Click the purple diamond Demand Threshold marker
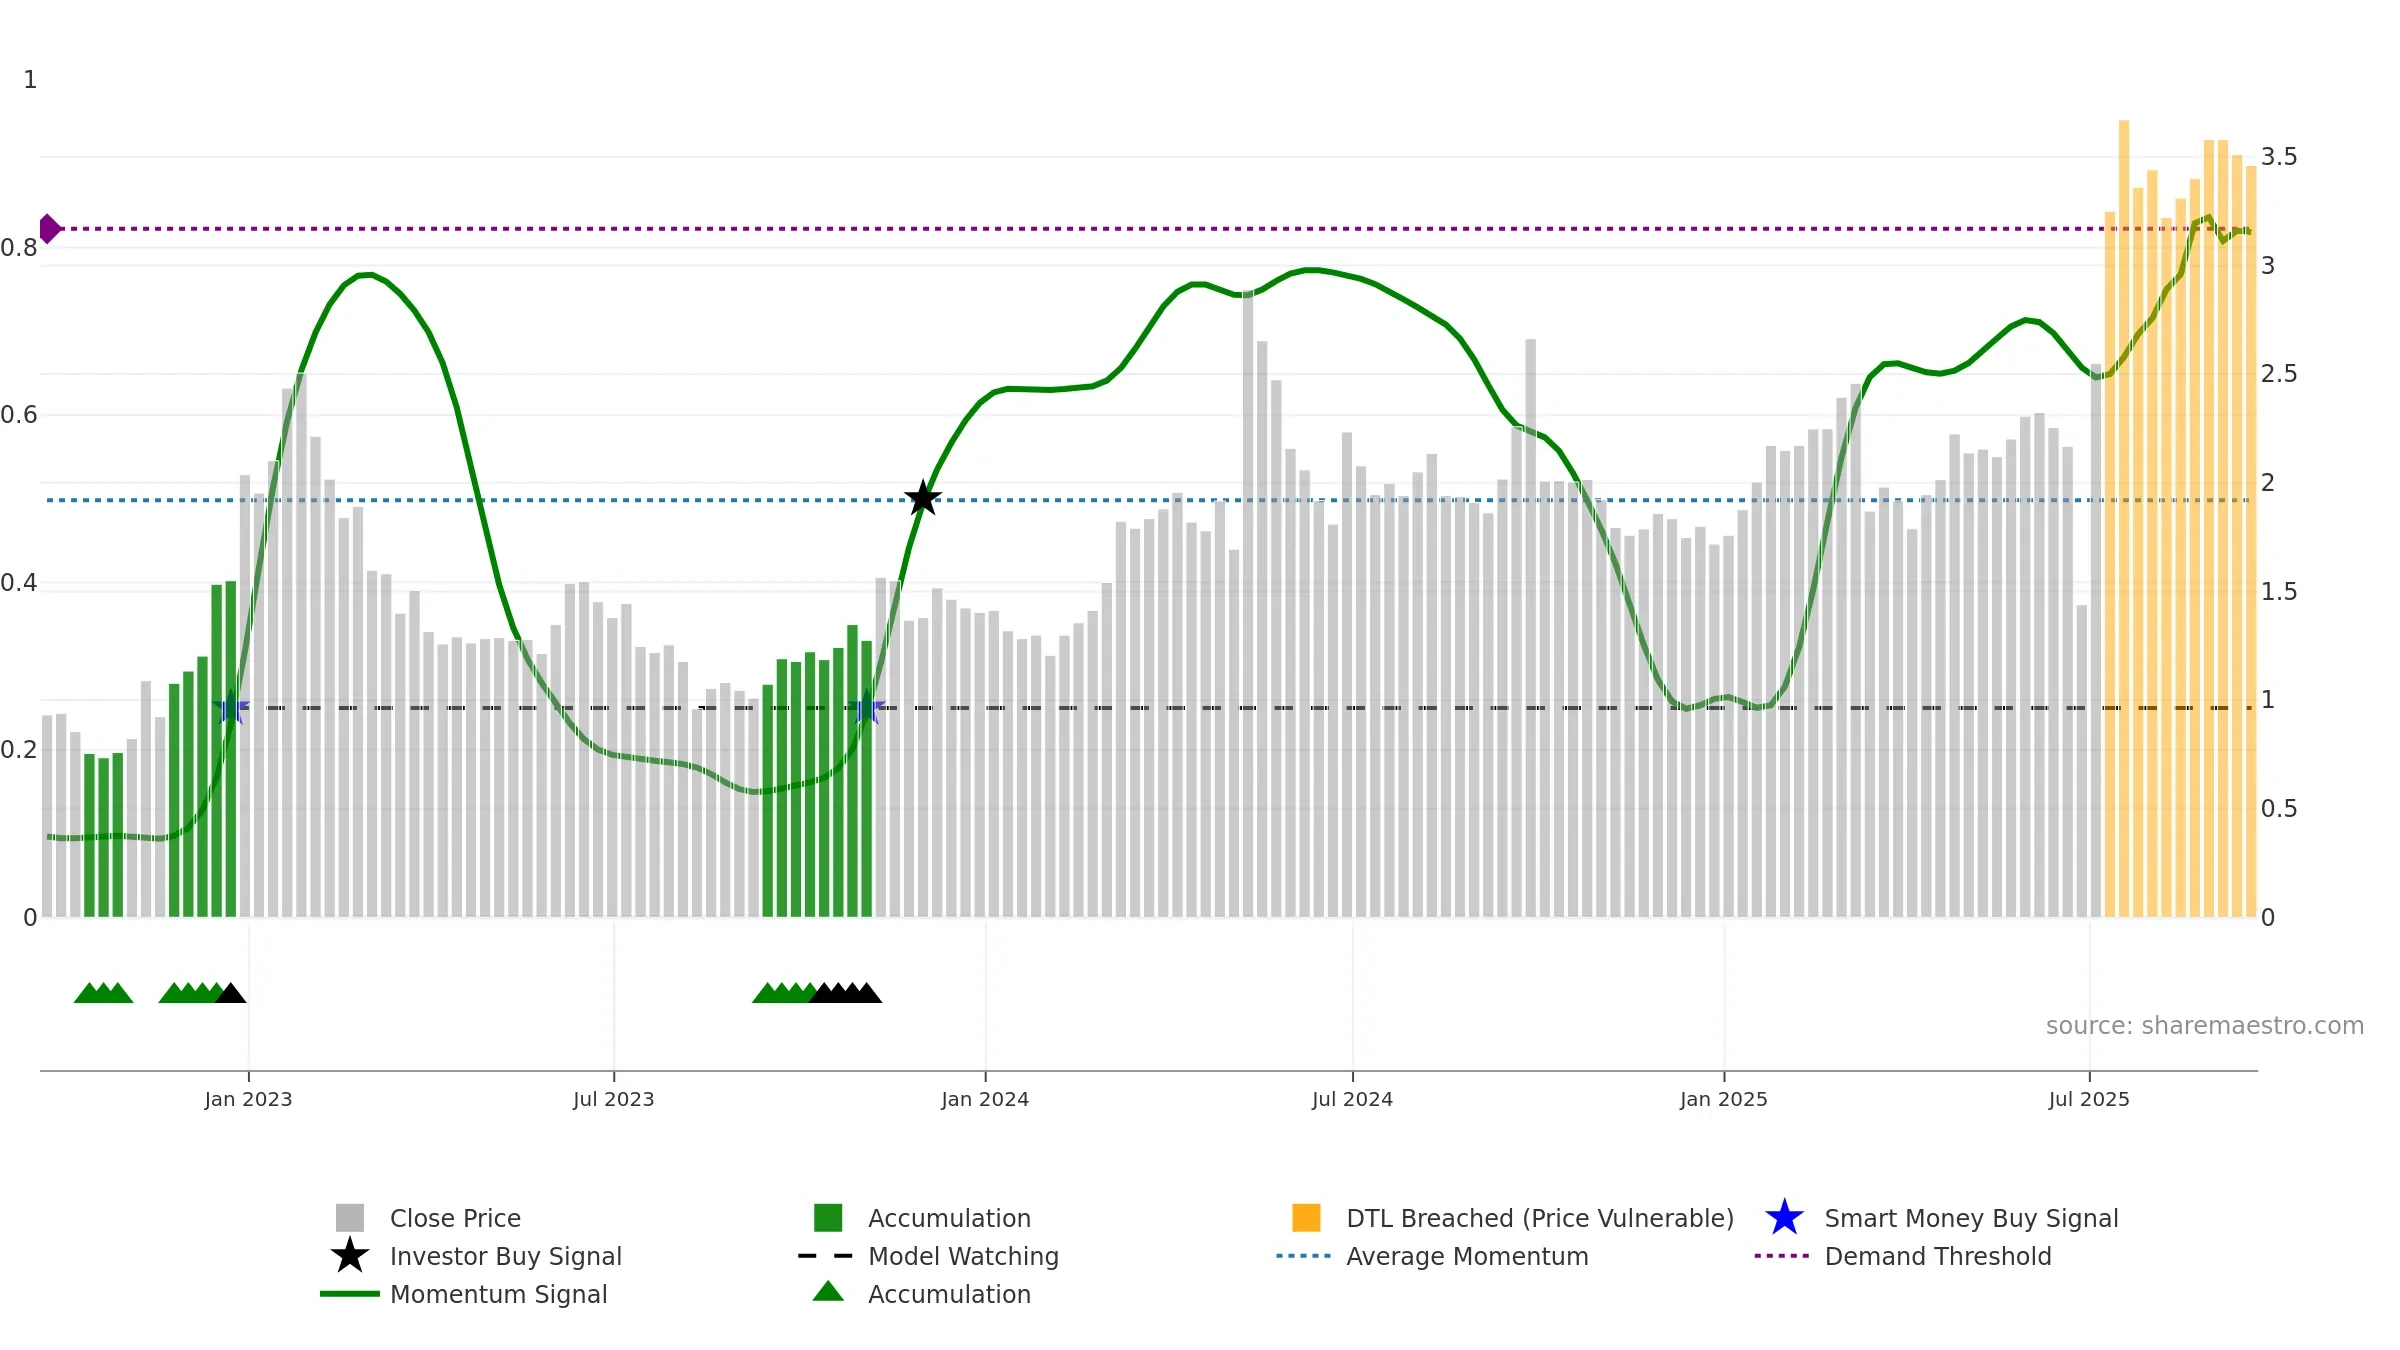The image size is (2400, 1350). click(x=49, y=229)
